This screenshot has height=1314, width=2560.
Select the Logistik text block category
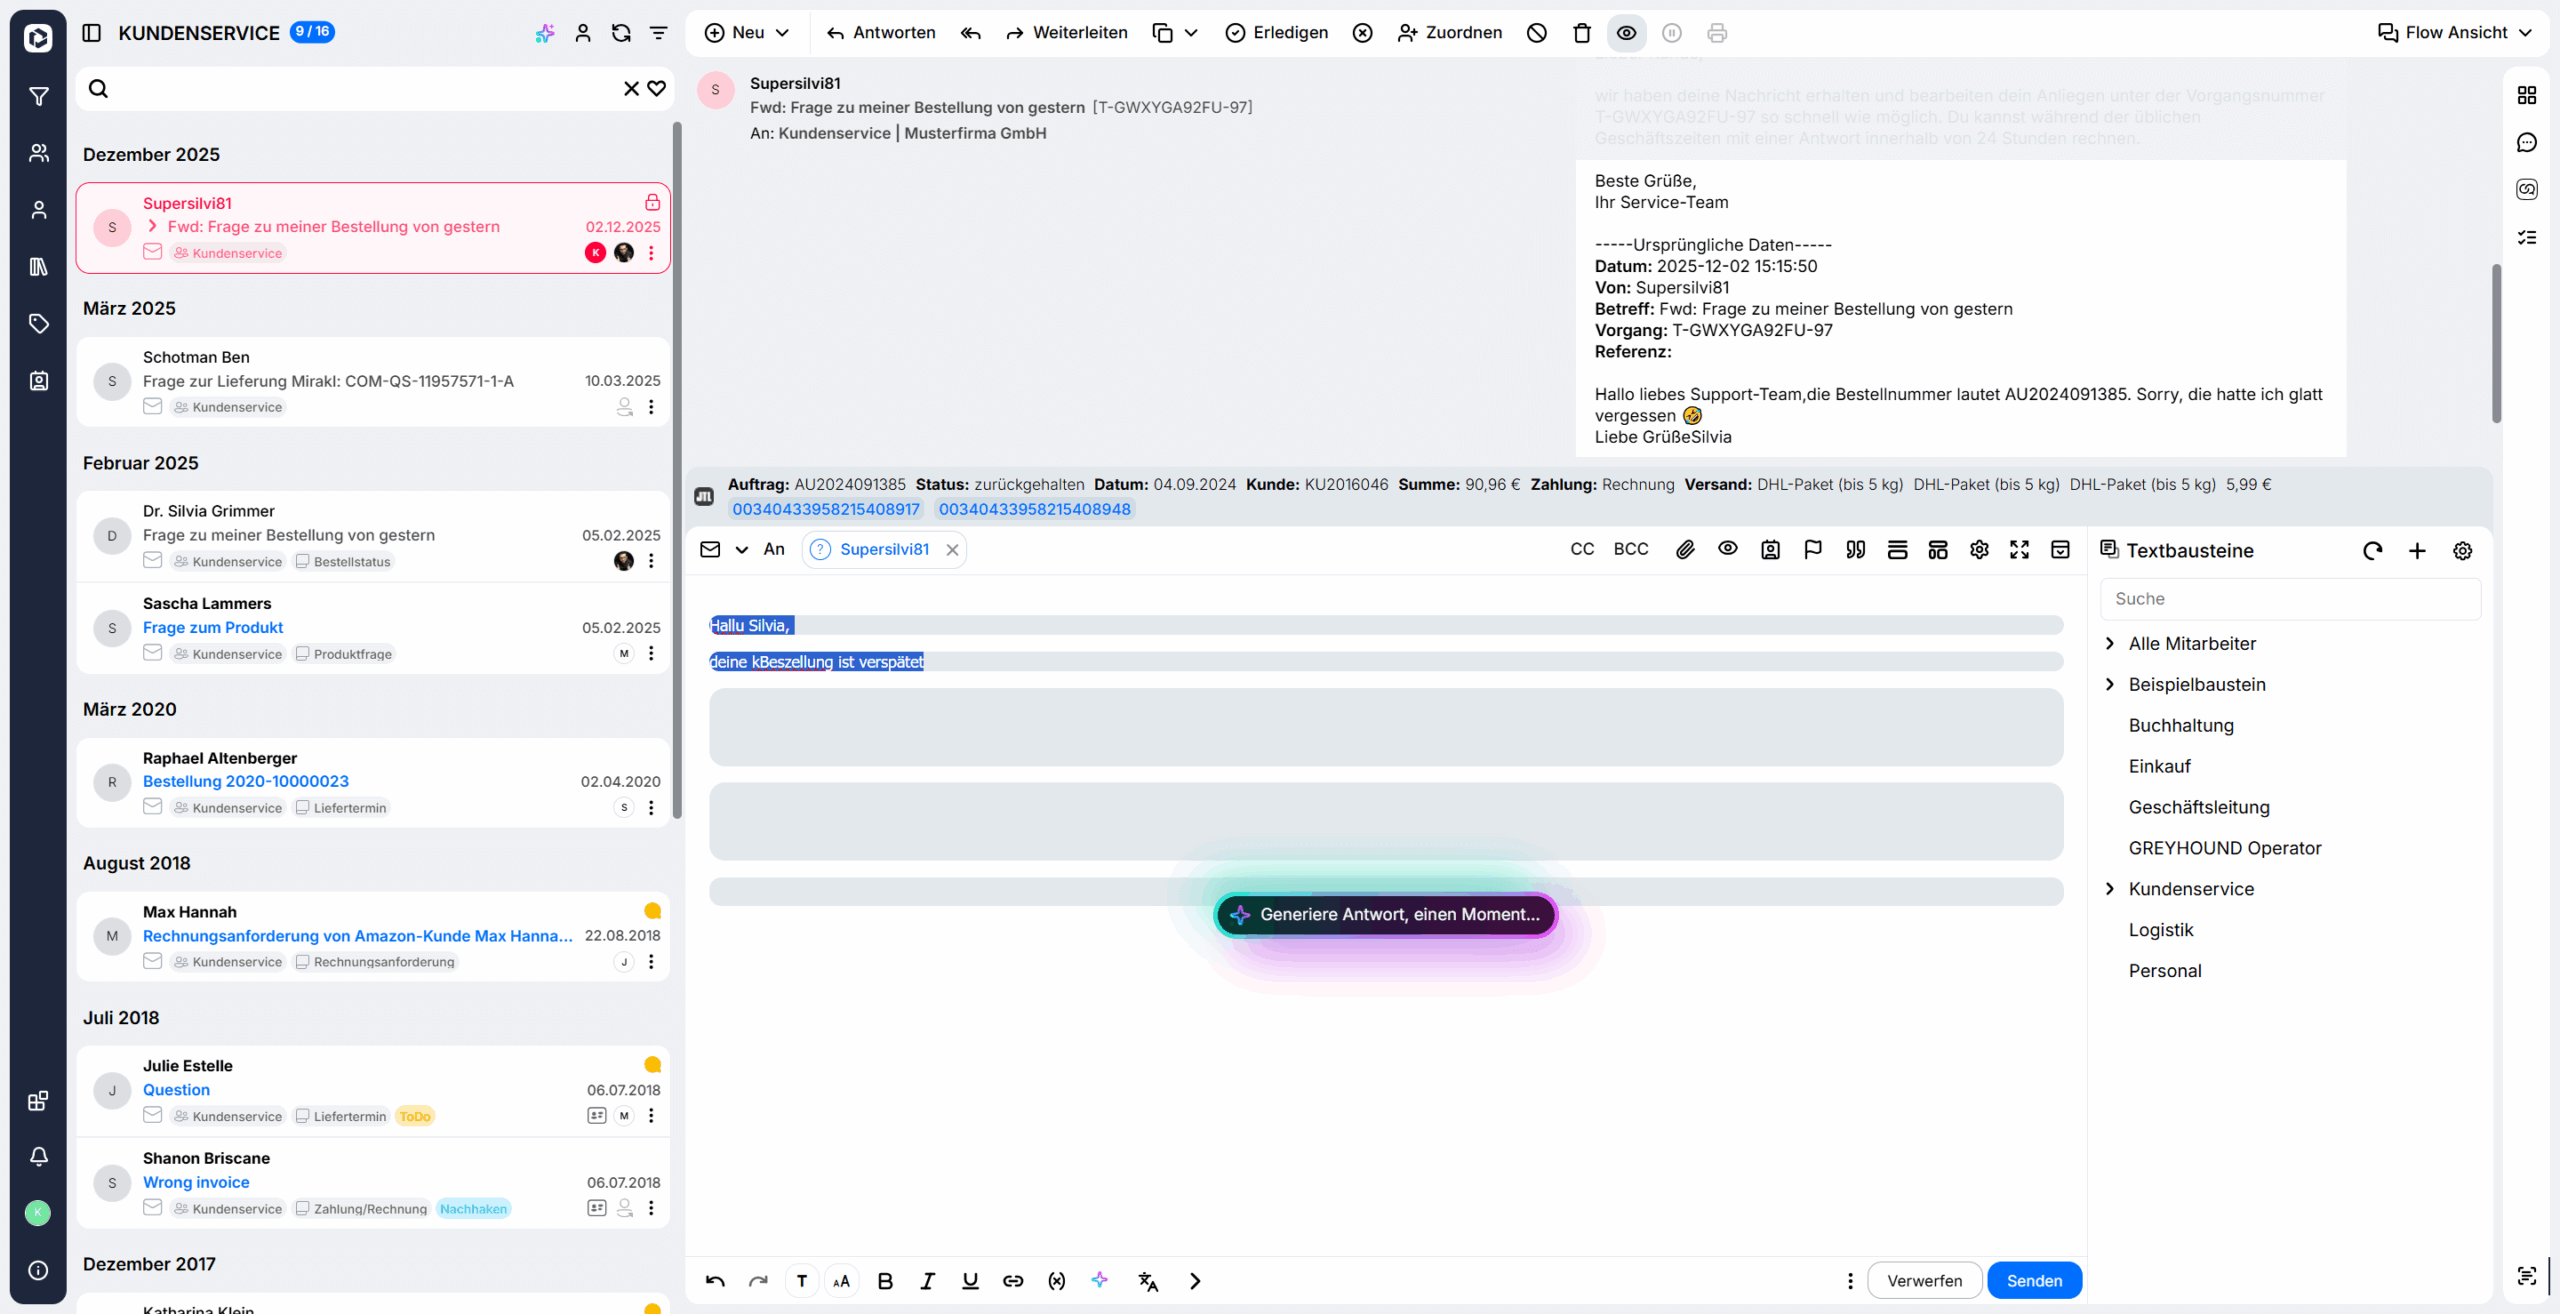[2160, 929]
